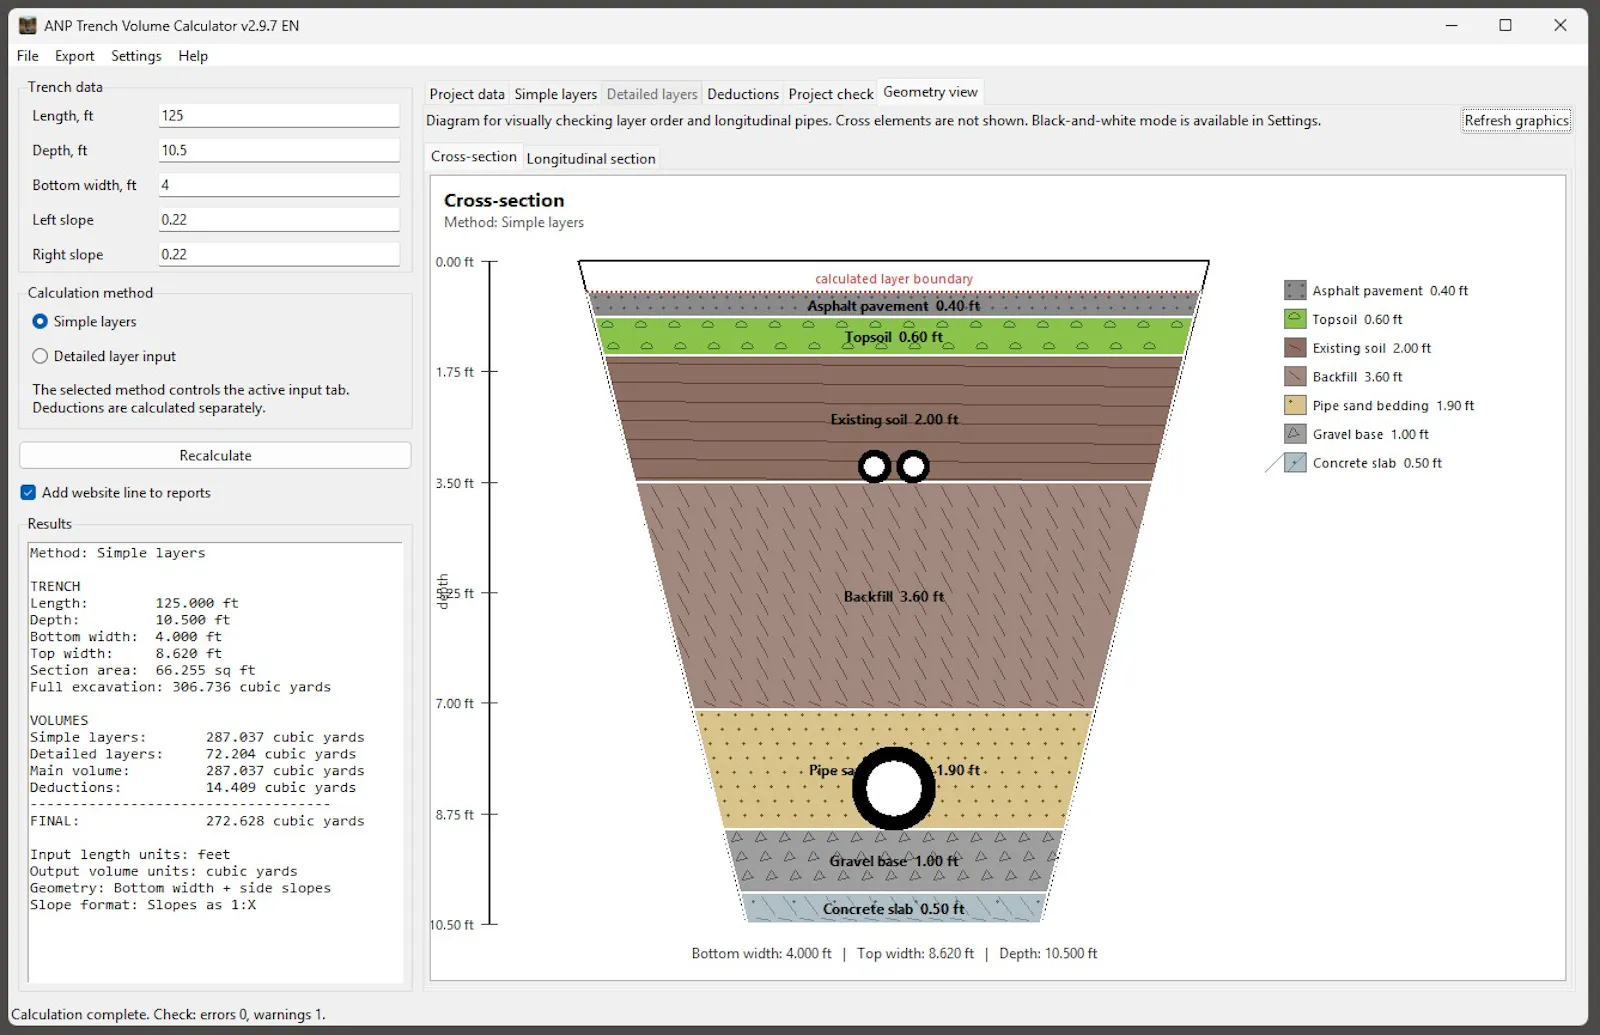
Task: Click the Top width 8.620 ft result line
Action: coord(126,653)
